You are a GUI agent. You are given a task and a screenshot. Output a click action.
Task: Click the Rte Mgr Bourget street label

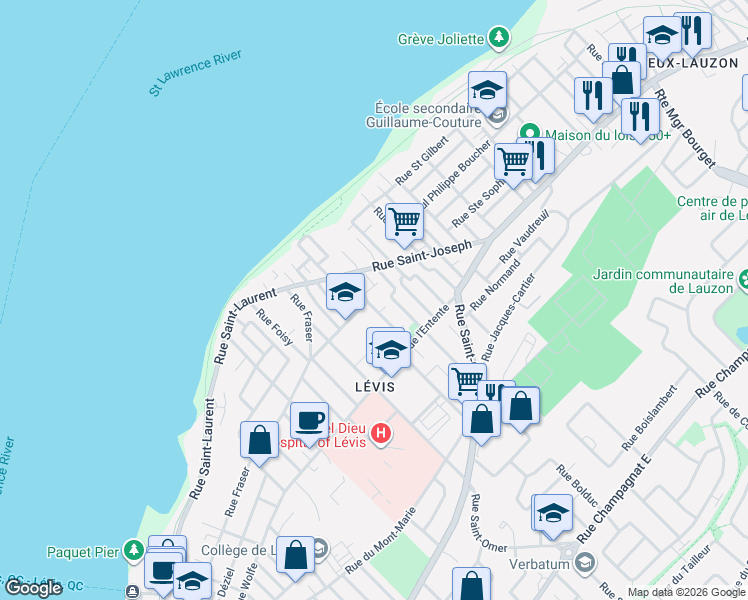(685, 128)
